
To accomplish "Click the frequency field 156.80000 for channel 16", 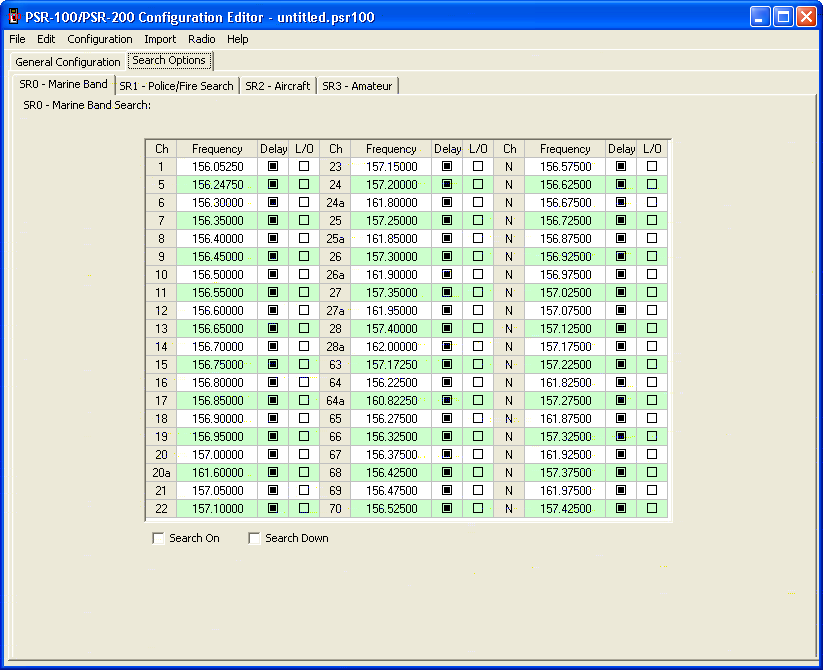I will (x=217, y=383).
